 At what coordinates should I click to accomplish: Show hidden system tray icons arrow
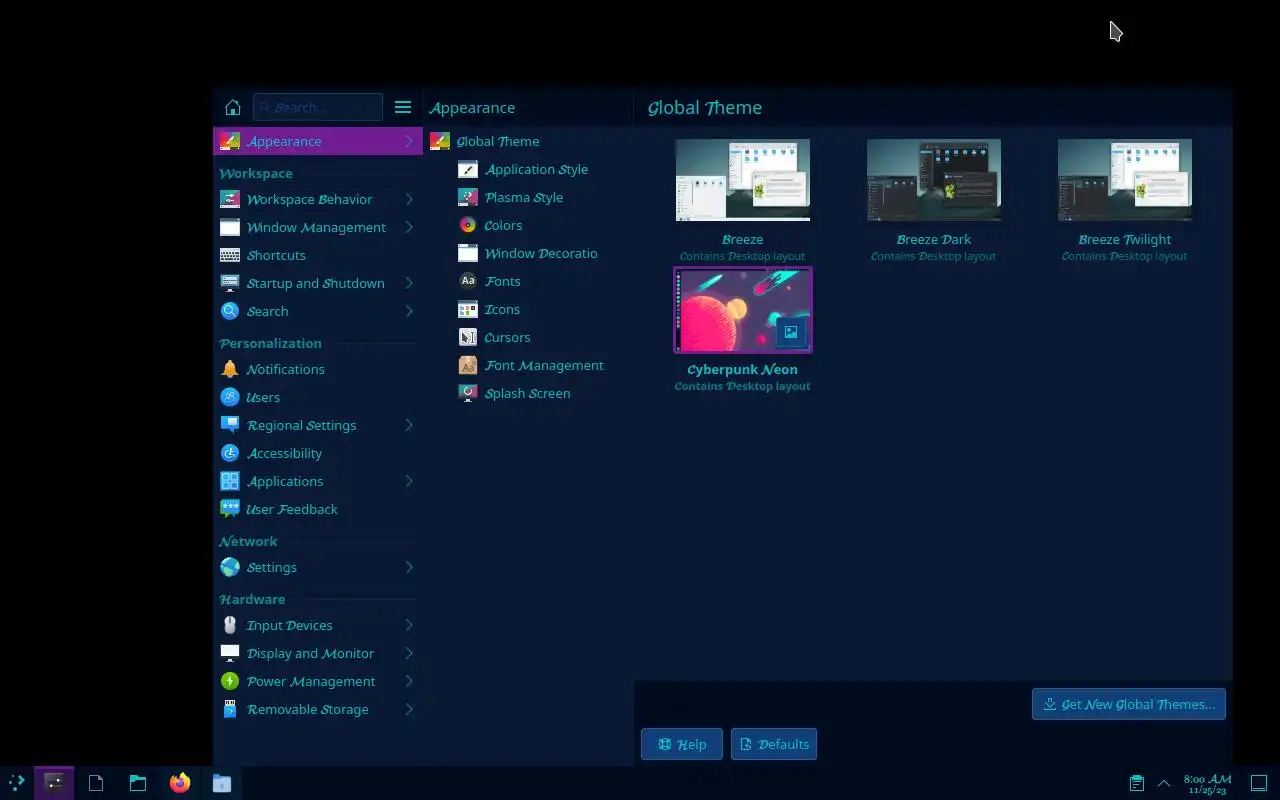pyautogui.click(x=1164, y=783)
